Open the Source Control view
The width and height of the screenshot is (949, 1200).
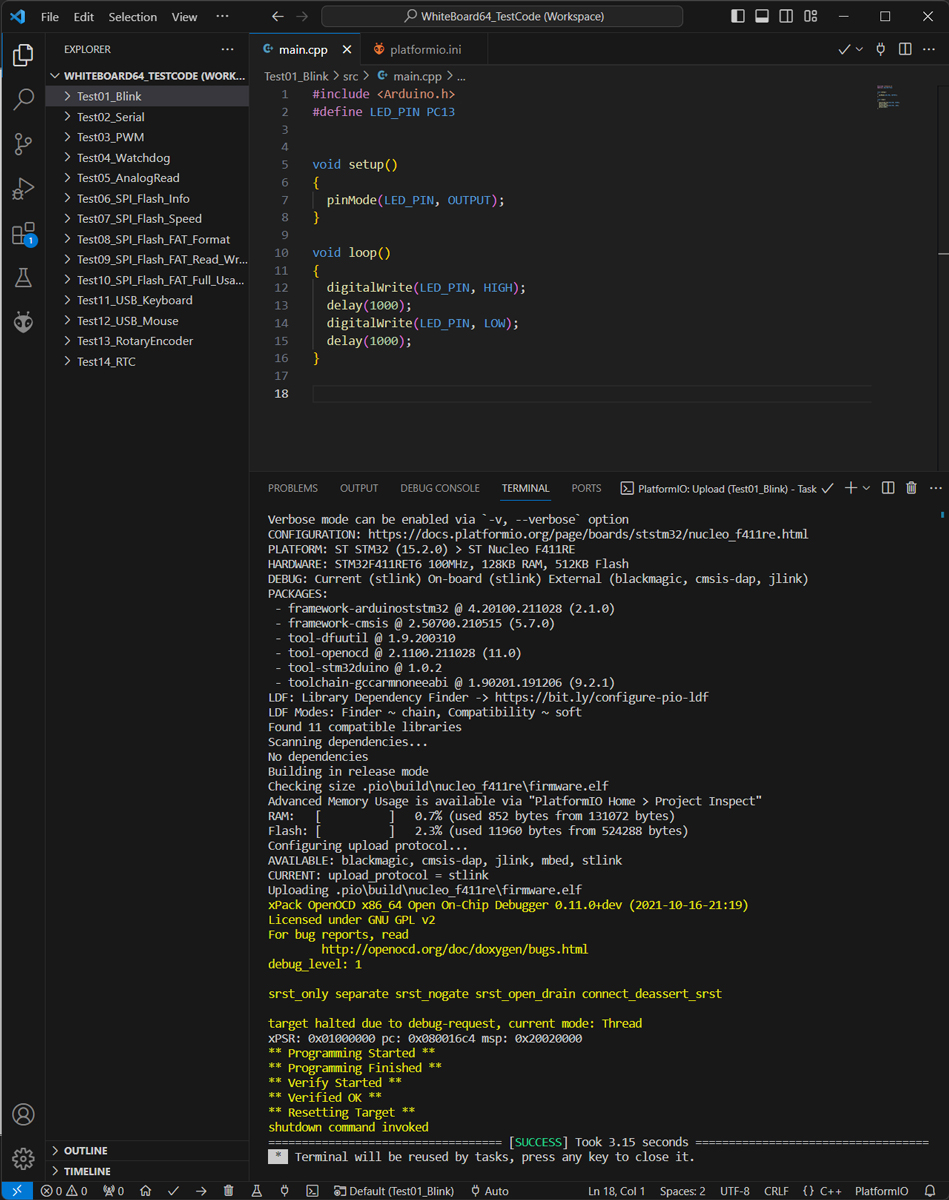[x=23, y=144]
